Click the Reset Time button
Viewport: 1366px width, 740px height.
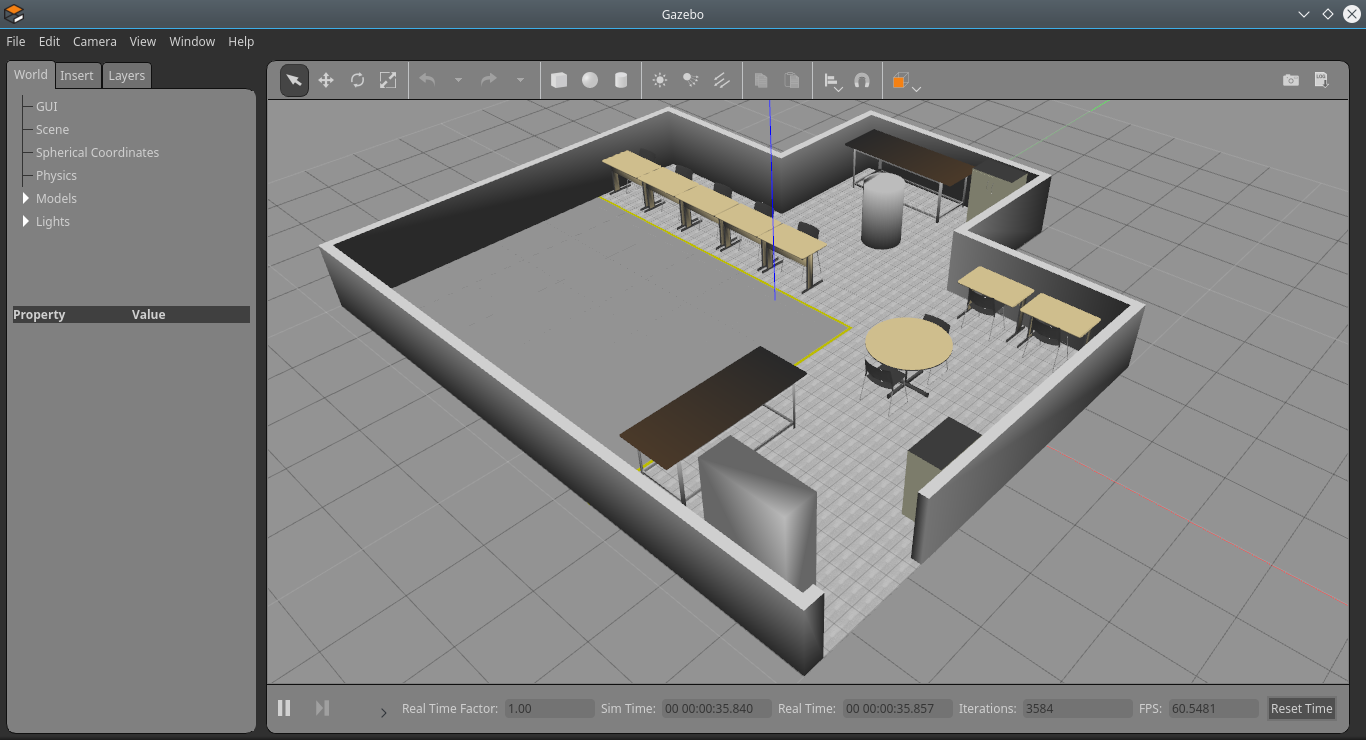1301,708
